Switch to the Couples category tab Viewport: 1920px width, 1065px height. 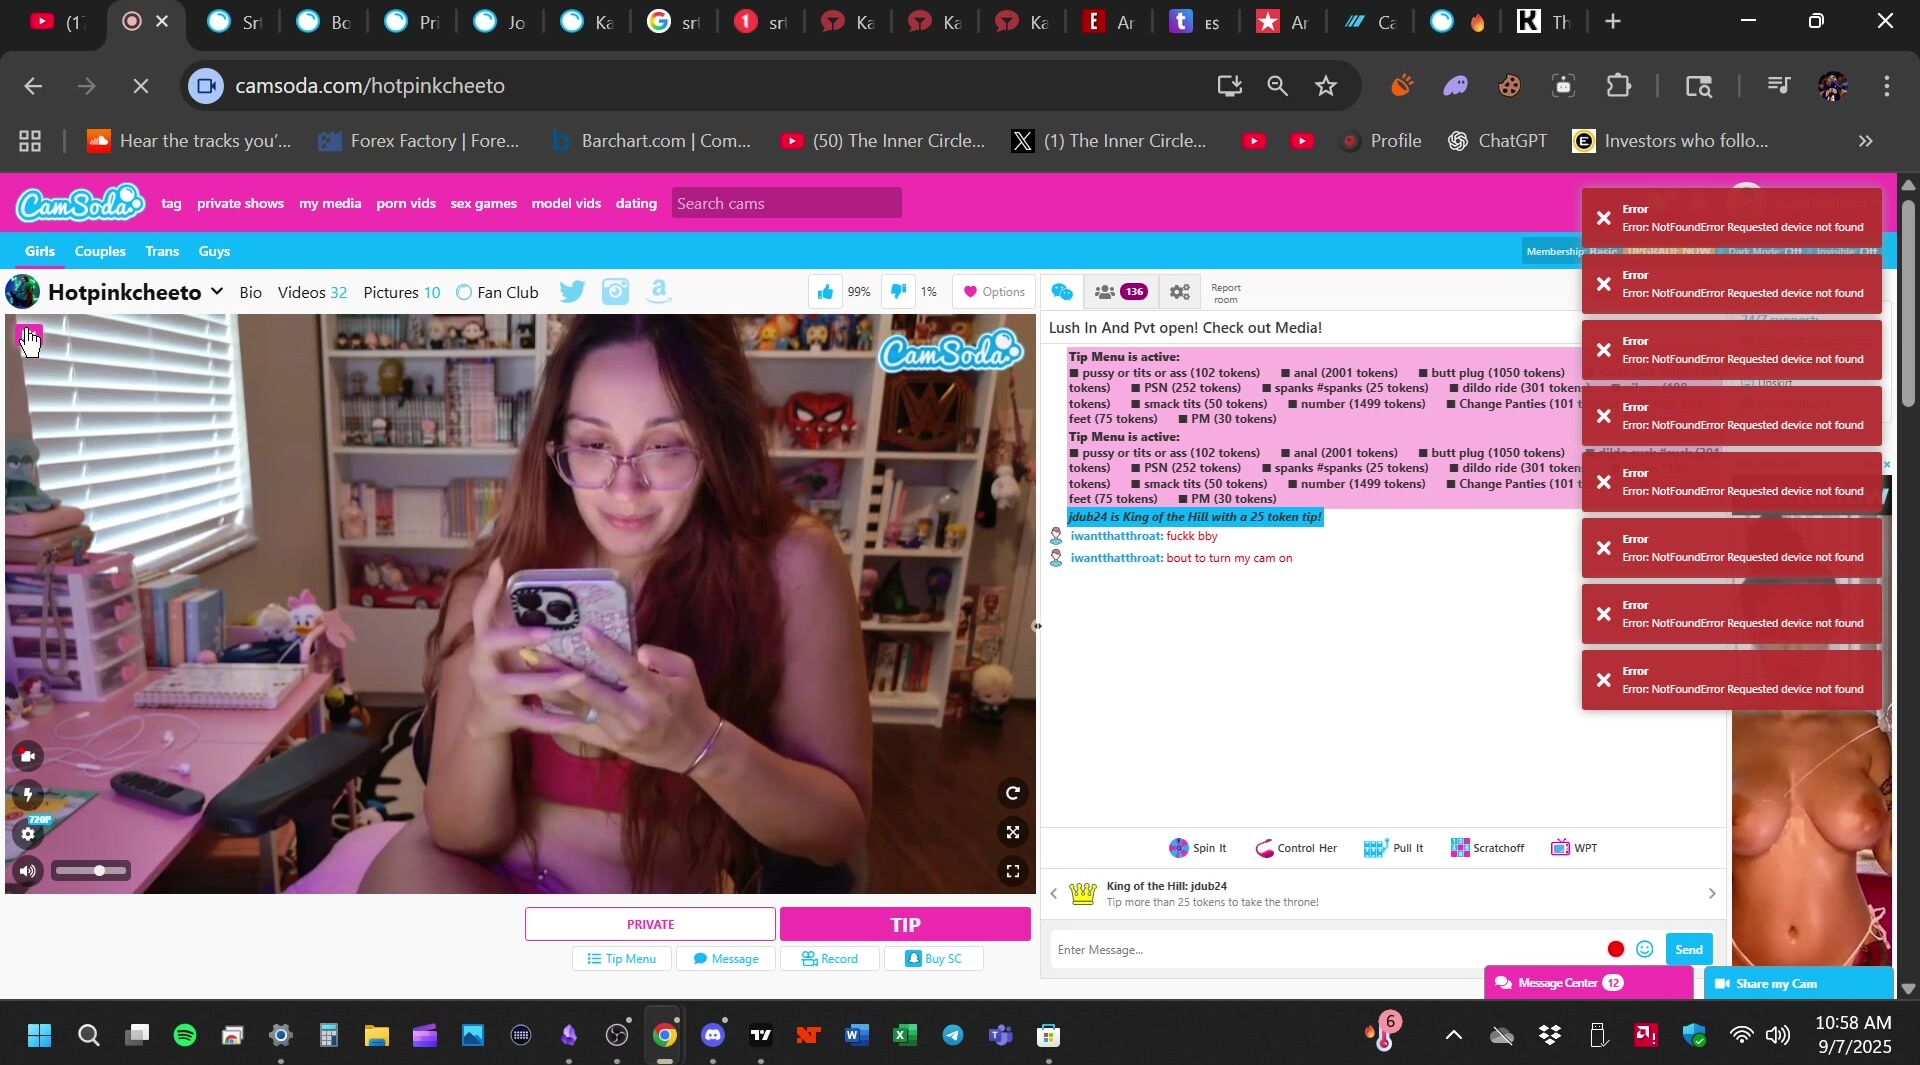[100, 251]
